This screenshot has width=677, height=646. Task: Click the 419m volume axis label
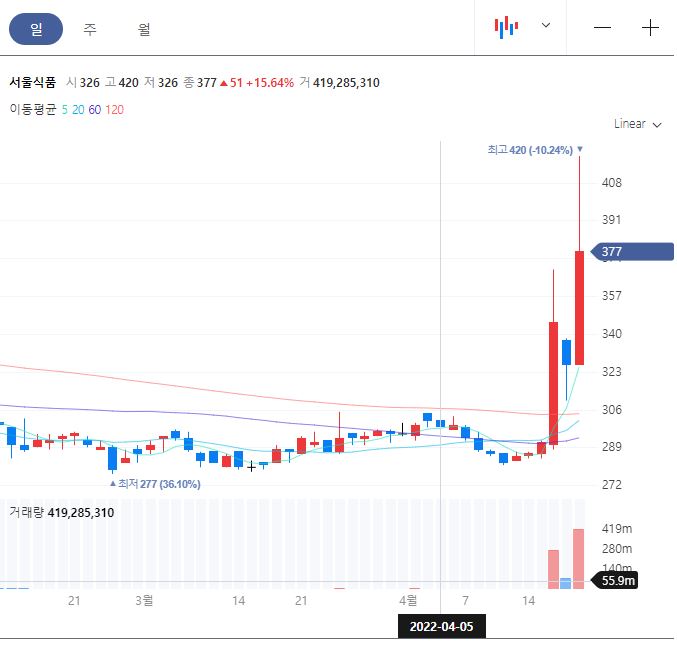coord(617,529)
